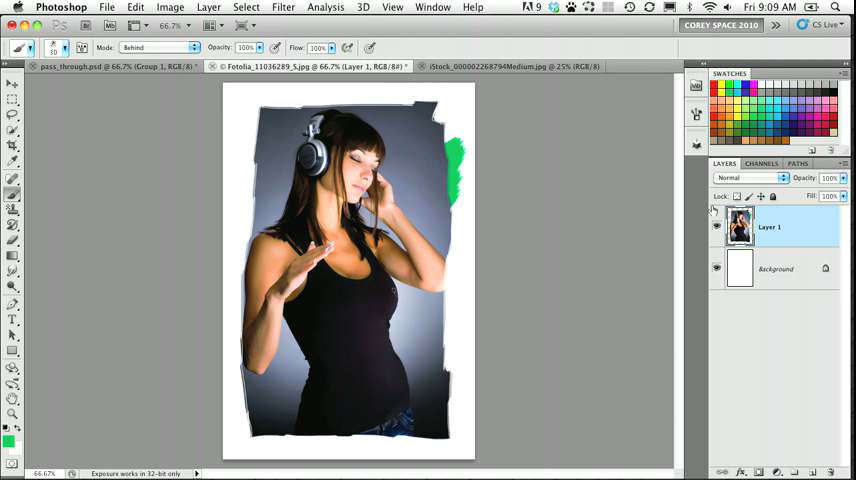
Task: Select the Move tool
Action: coord(12,85)
